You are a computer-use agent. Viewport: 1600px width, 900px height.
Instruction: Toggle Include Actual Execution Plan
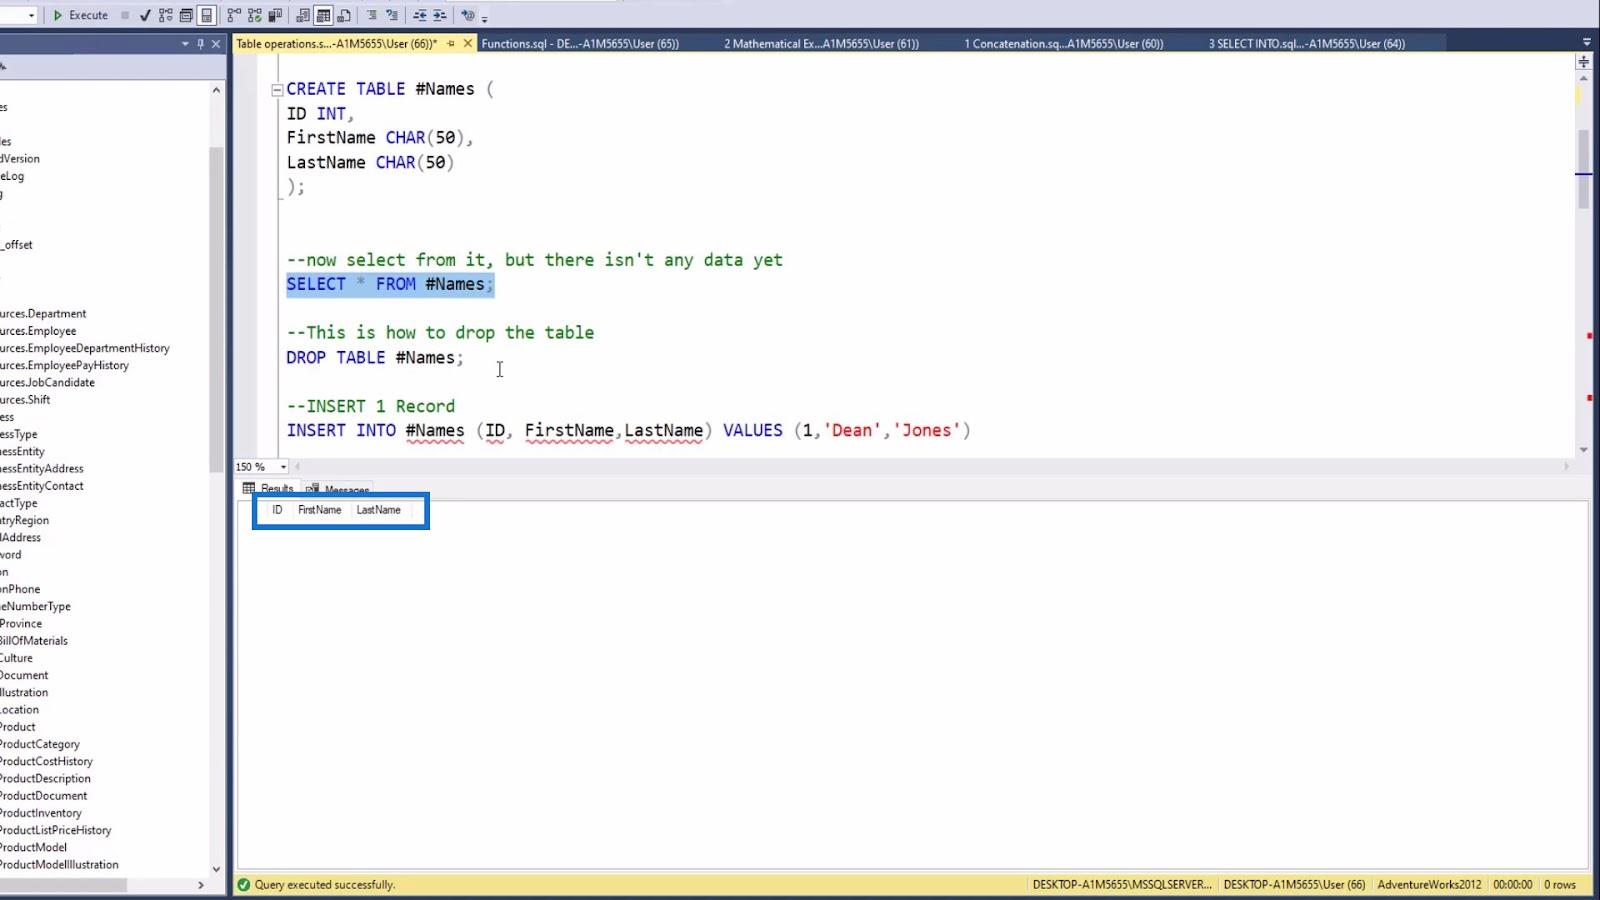point(234,15)
